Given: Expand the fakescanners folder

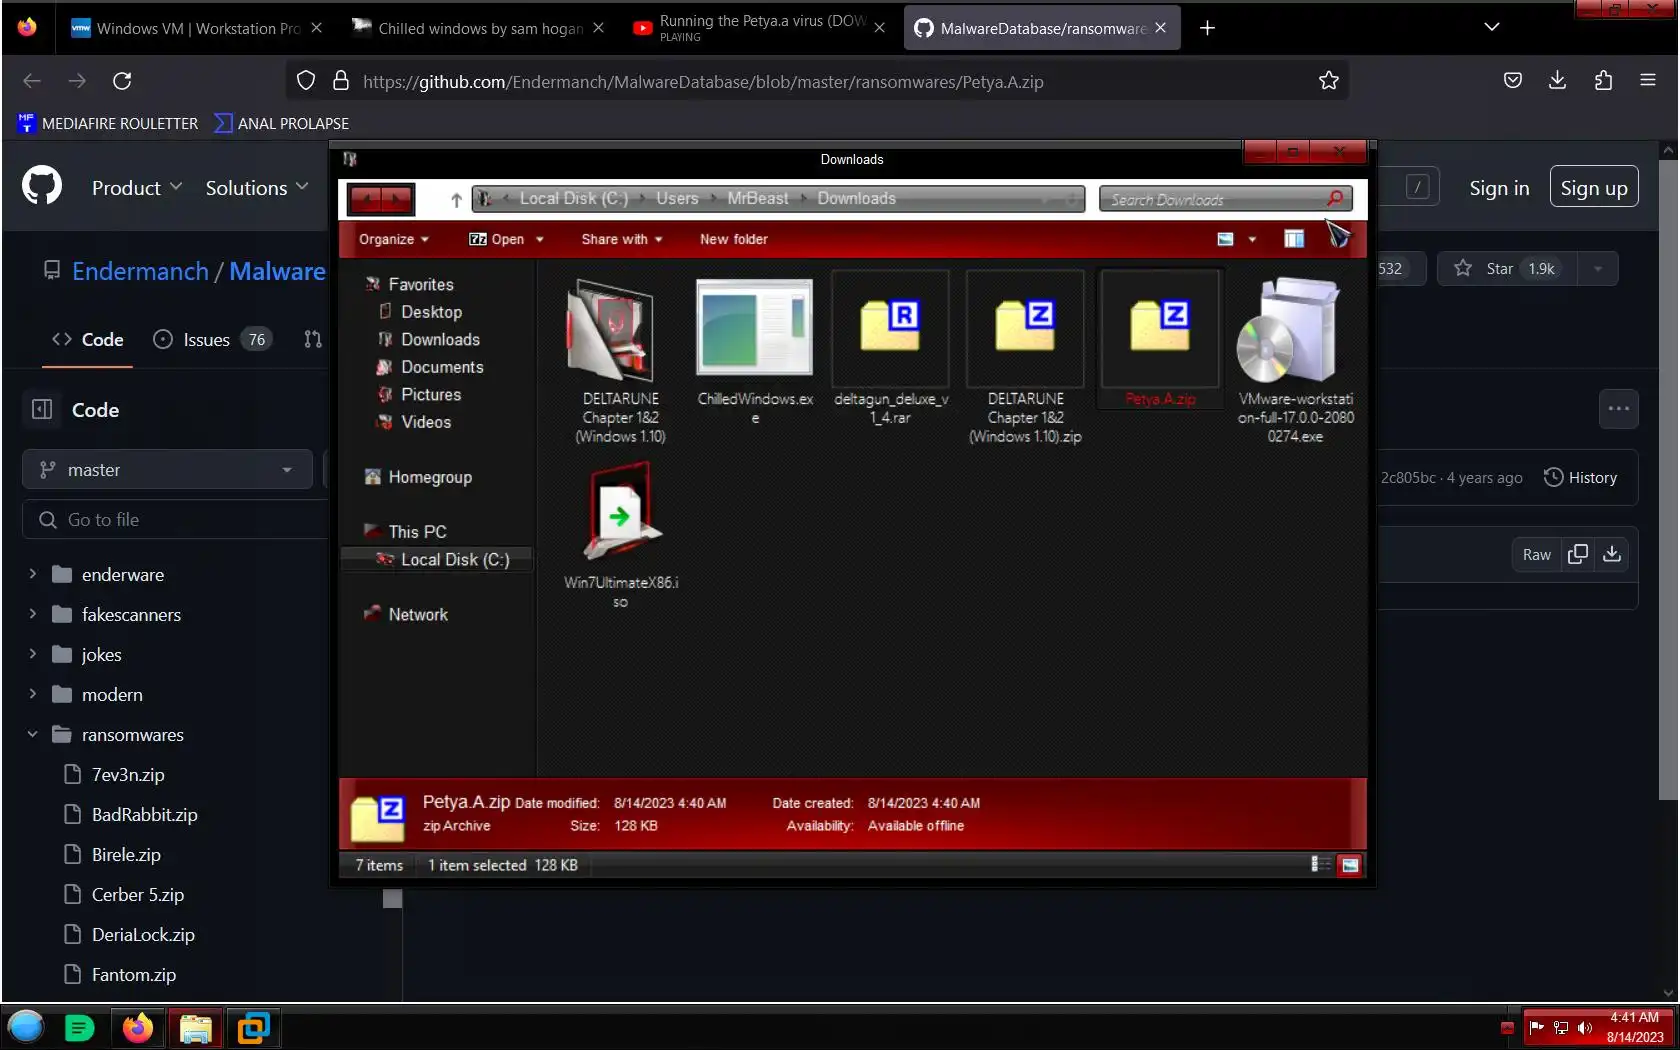Looking at the screenshot, I should pyautogui.click(x=33, y=614).
